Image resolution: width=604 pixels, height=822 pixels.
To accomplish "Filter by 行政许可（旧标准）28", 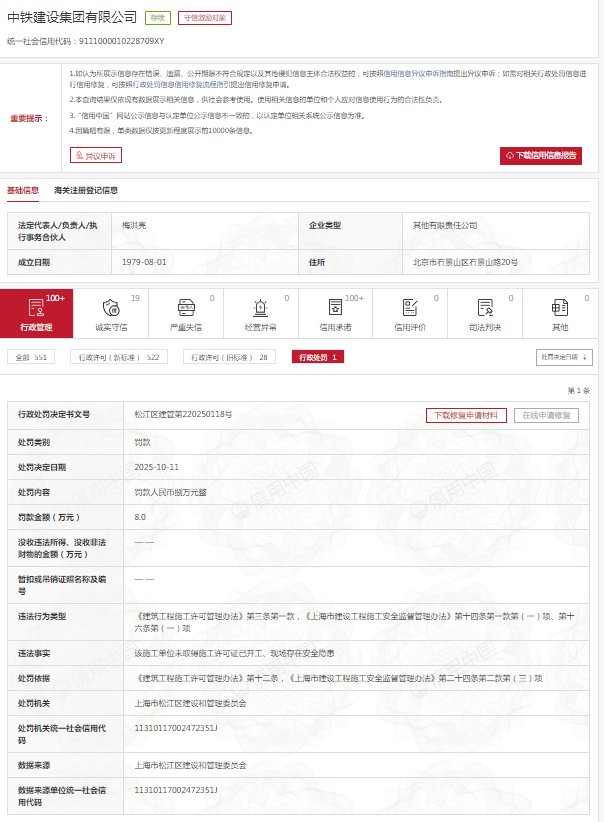I will [x=231, y=357].
